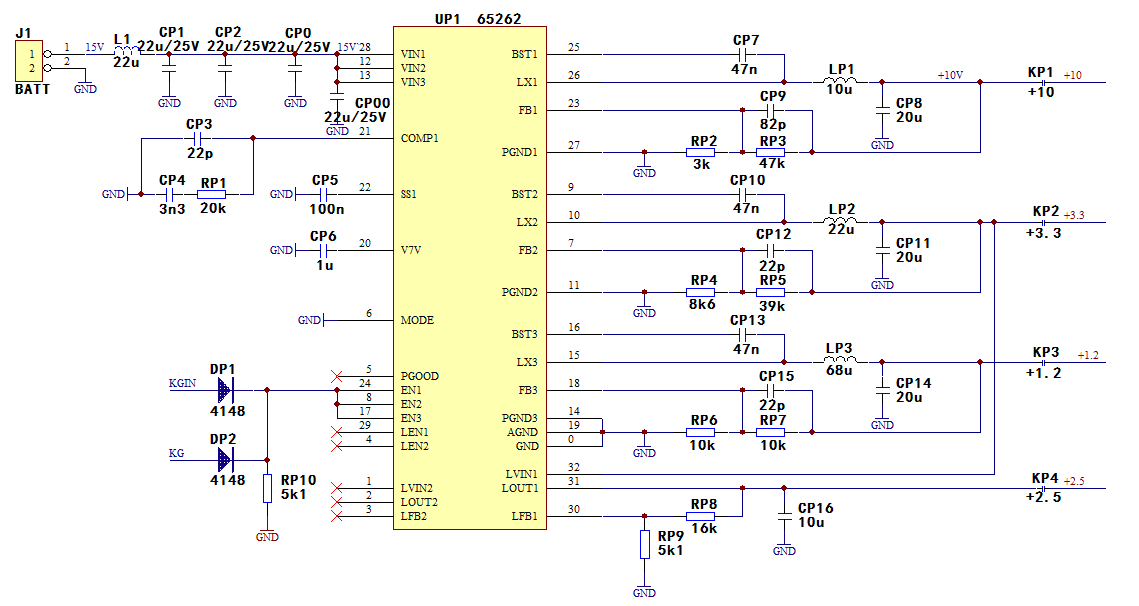The height and width of the screenshot is (606, 1139).
Task: Select the LP2 22u inductor
Action: [840, 220]
